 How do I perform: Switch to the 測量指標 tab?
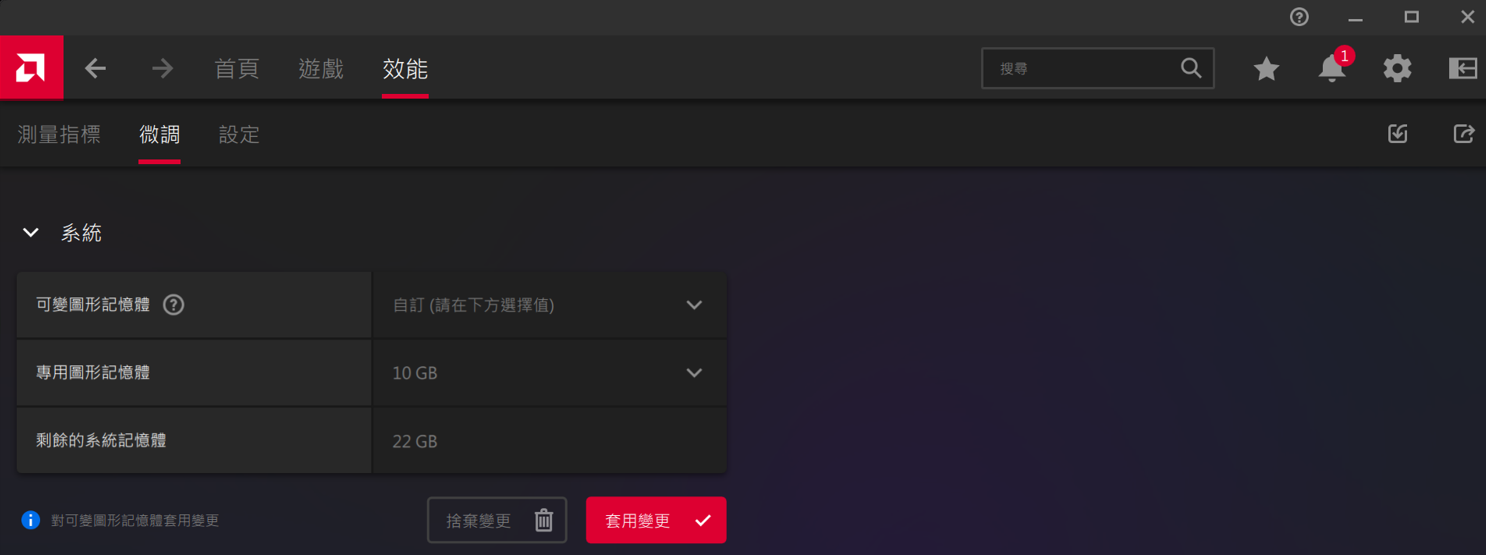[x=59, y=134]
